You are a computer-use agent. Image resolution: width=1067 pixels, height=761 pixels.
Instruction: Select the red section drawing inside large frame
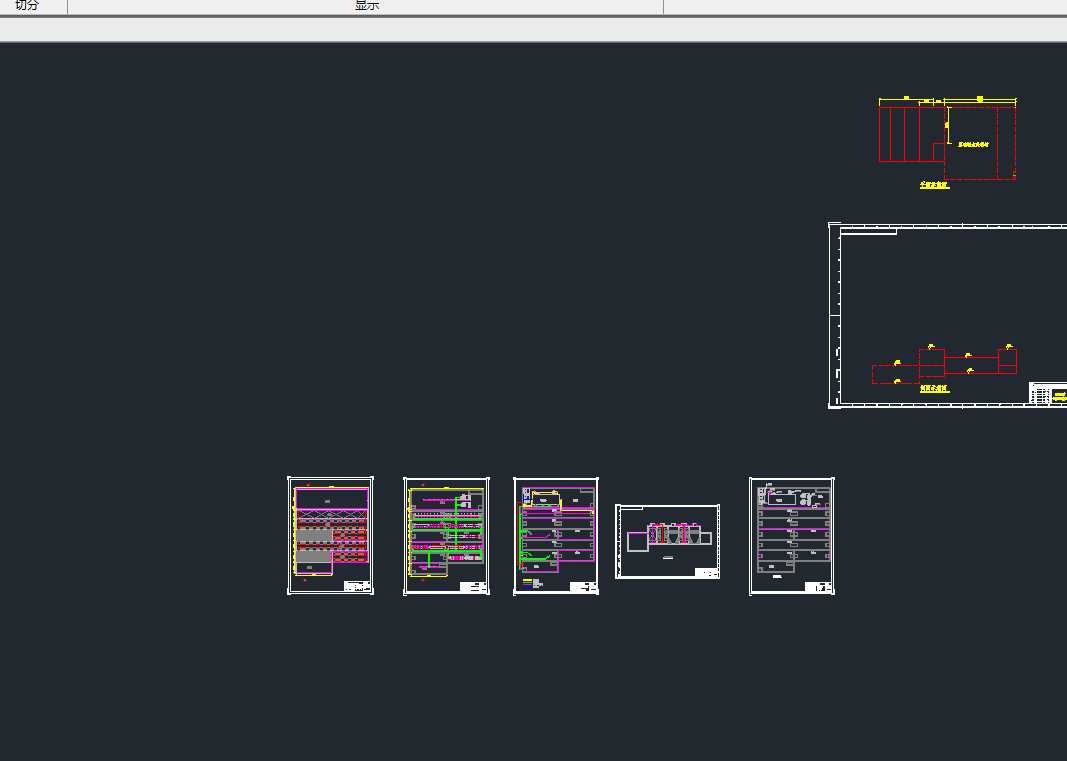945,366
